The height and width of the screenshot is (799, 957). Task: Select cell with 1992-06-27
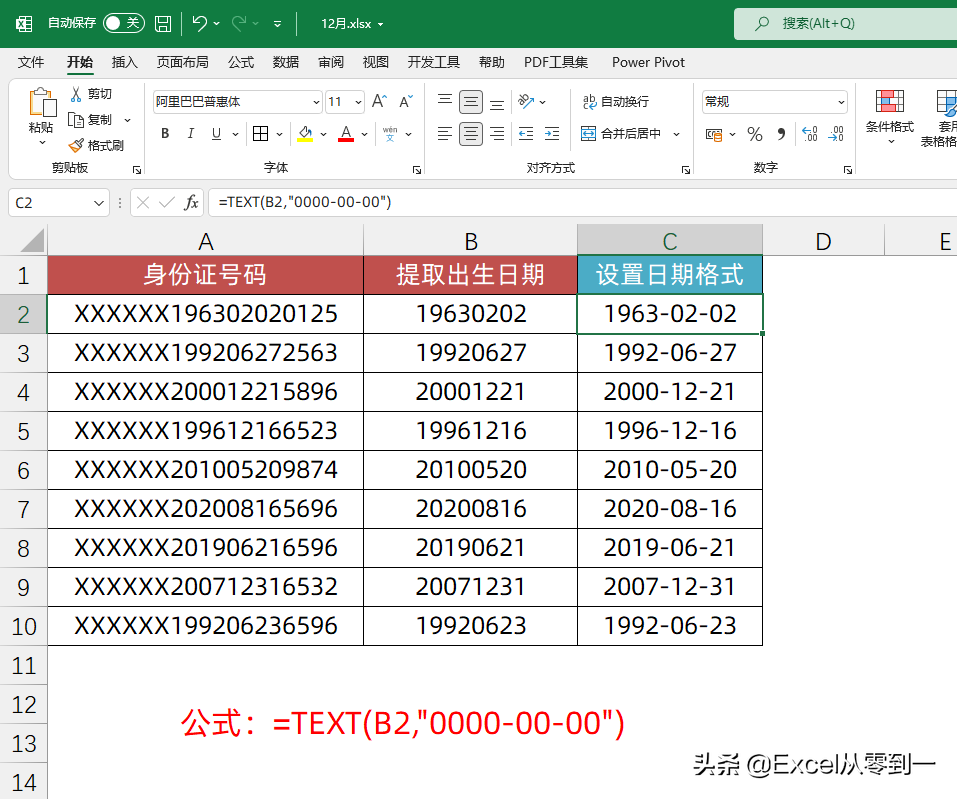[670, 353]
